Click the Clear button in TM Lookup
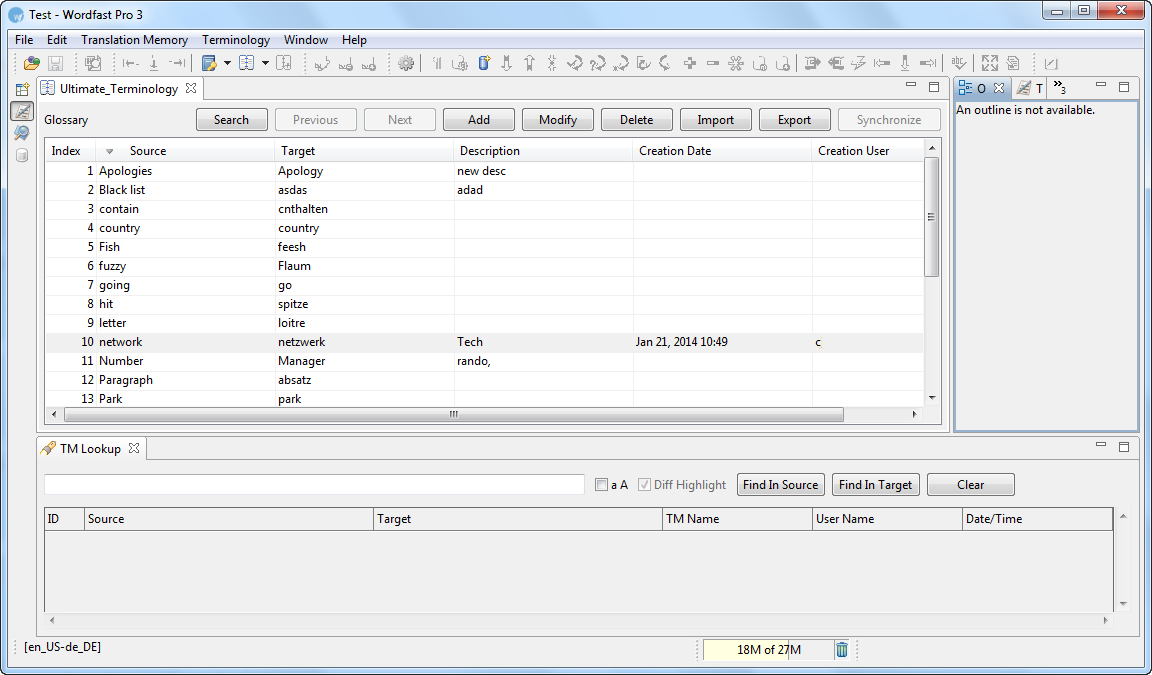Viewport: 1152px width, 675px height. 971,485
